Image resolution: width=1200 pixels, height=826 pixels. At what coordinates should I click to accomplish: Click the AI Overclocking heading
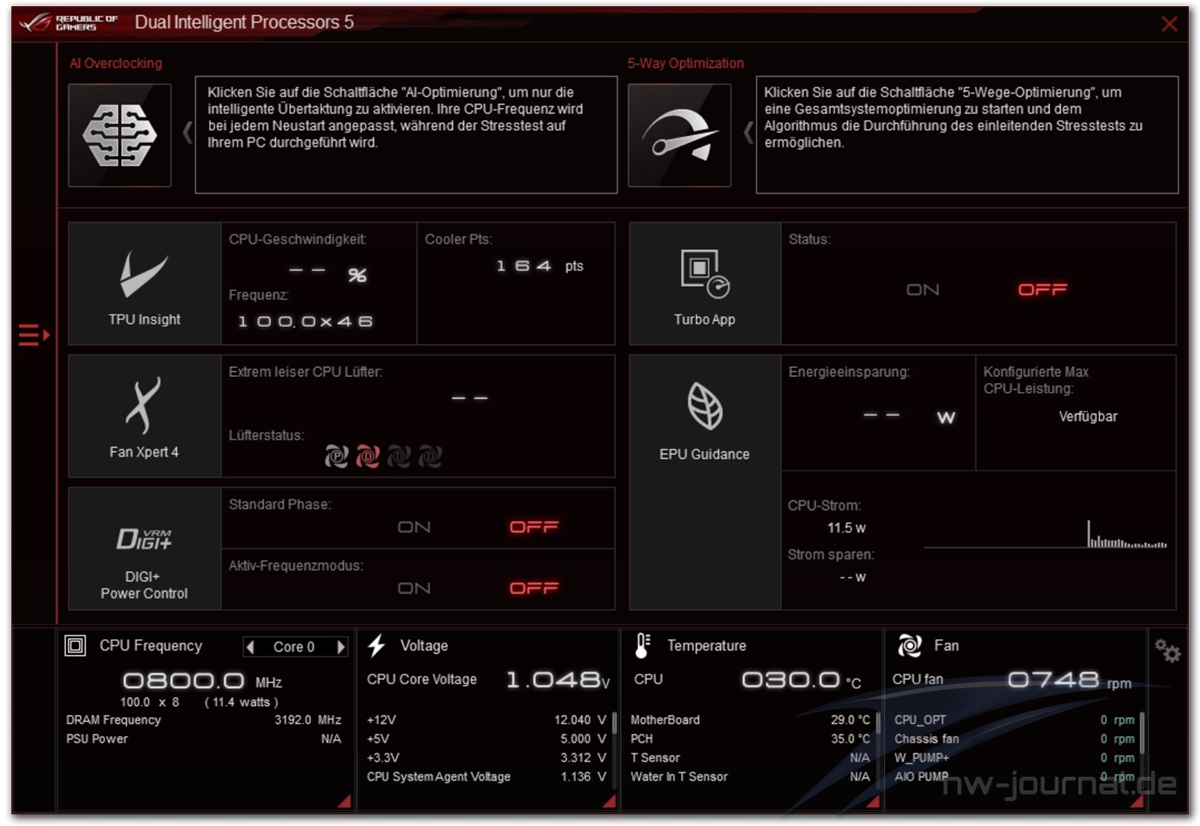click(x=115, y=63)
